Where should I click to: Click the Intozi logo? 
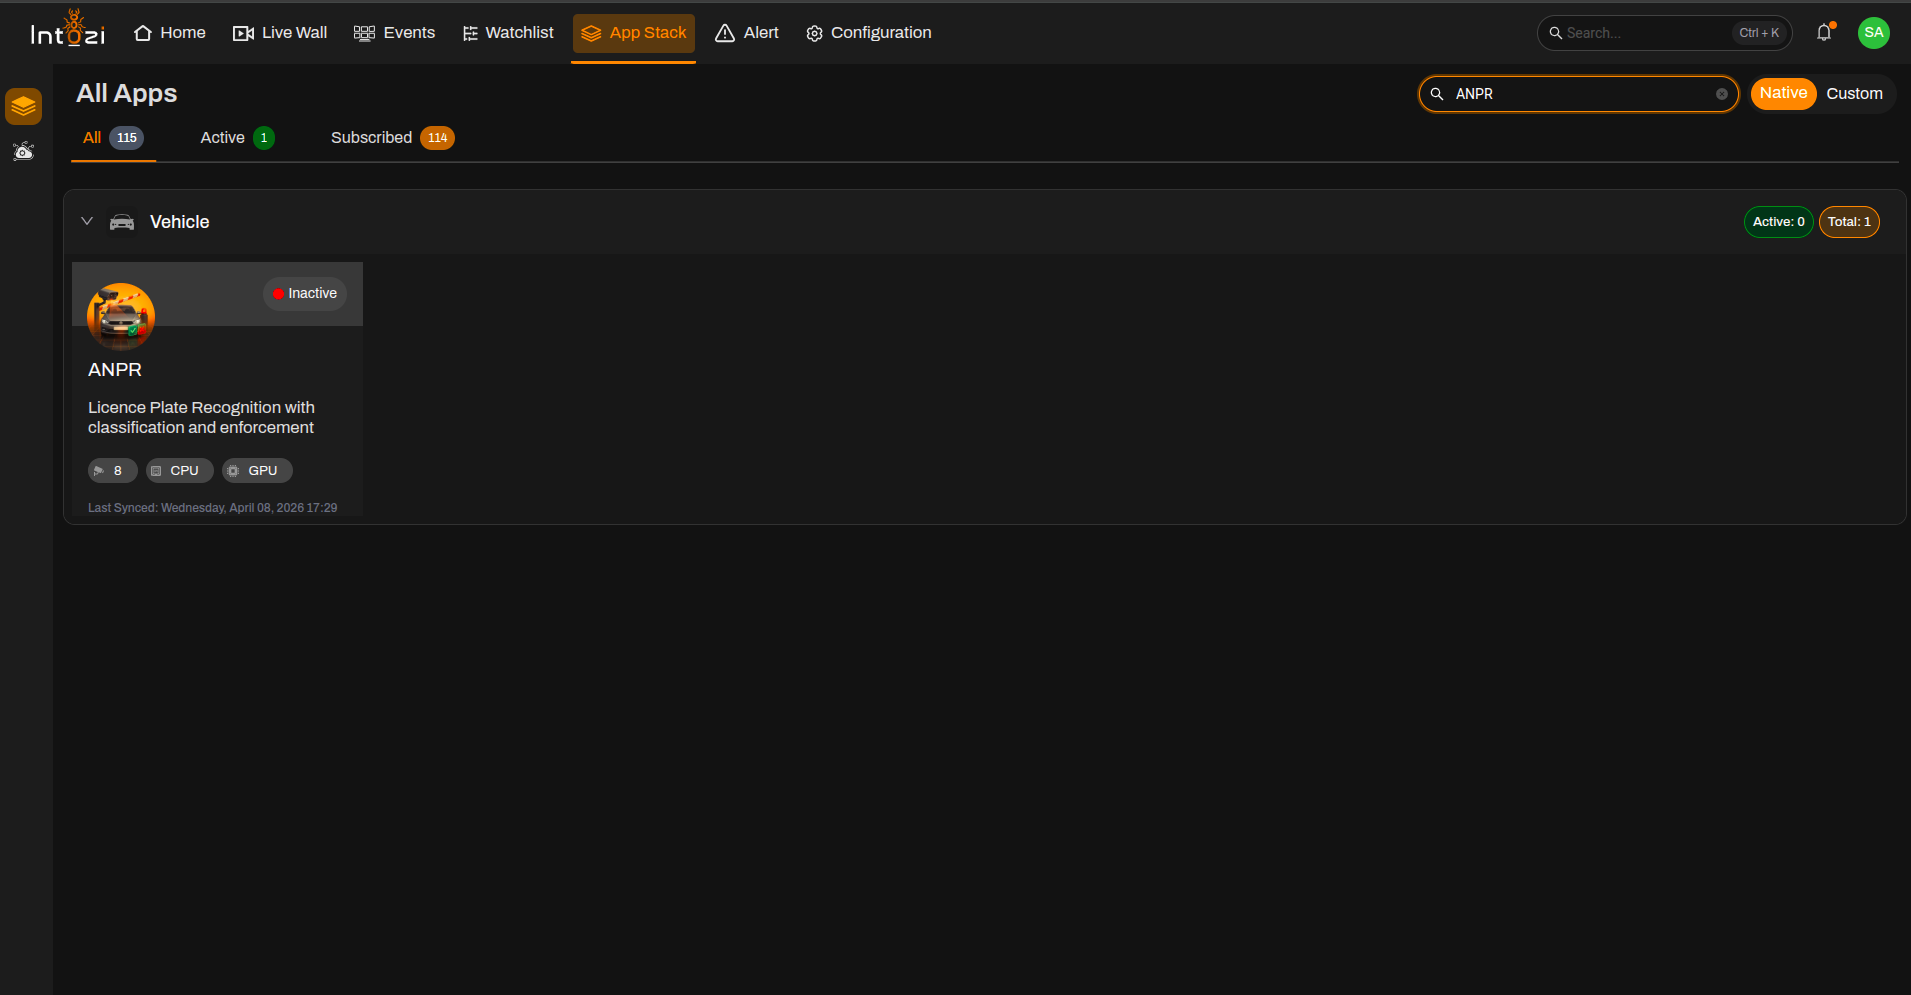67,30
